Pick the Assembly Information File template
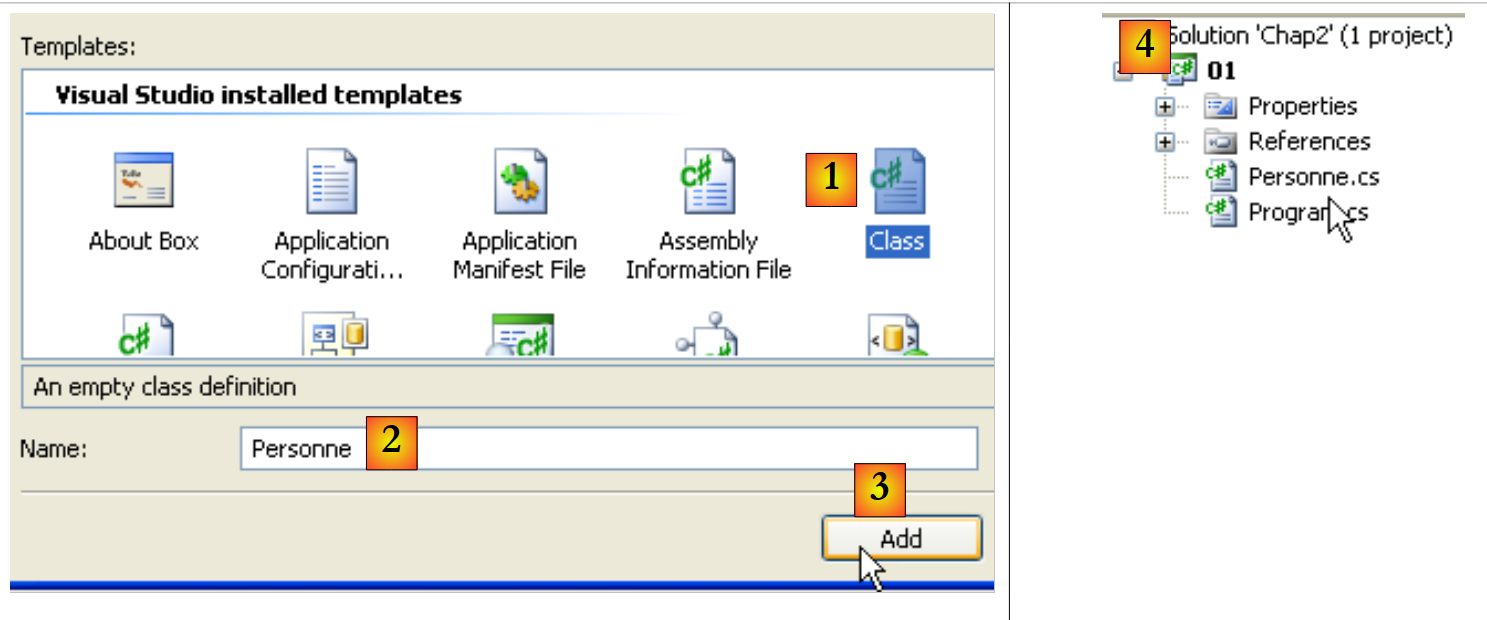Screen dimensions: 1487x620 click(708, 181)
